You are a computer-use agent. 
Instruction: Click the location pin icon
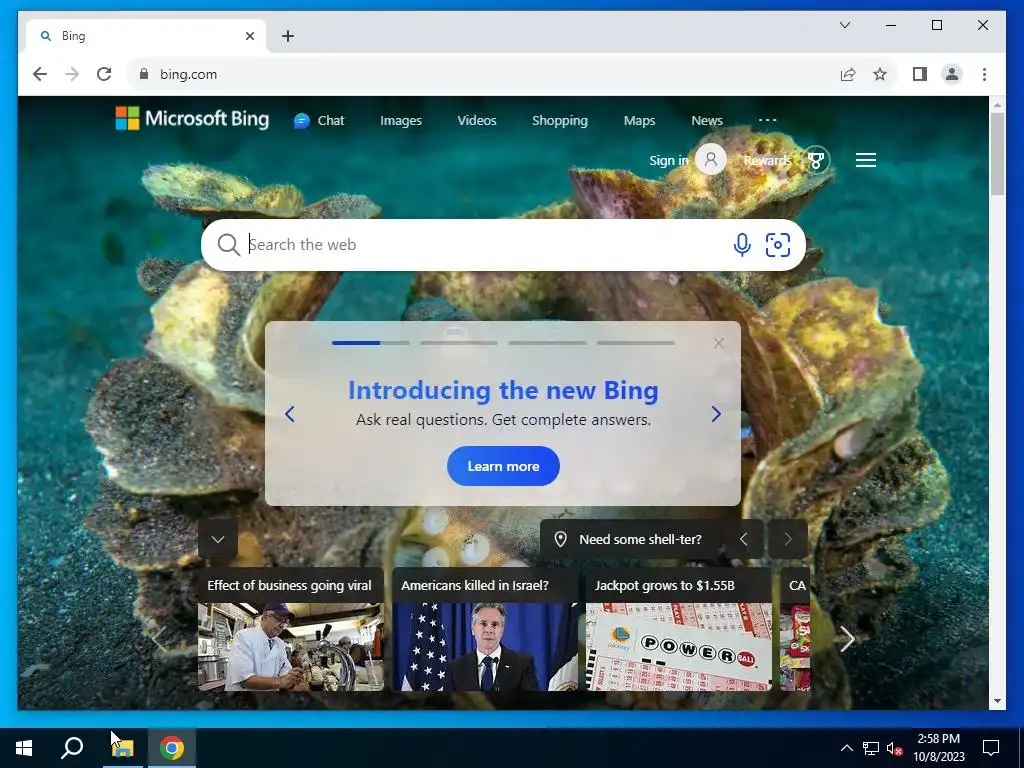(x=560, y=539)
